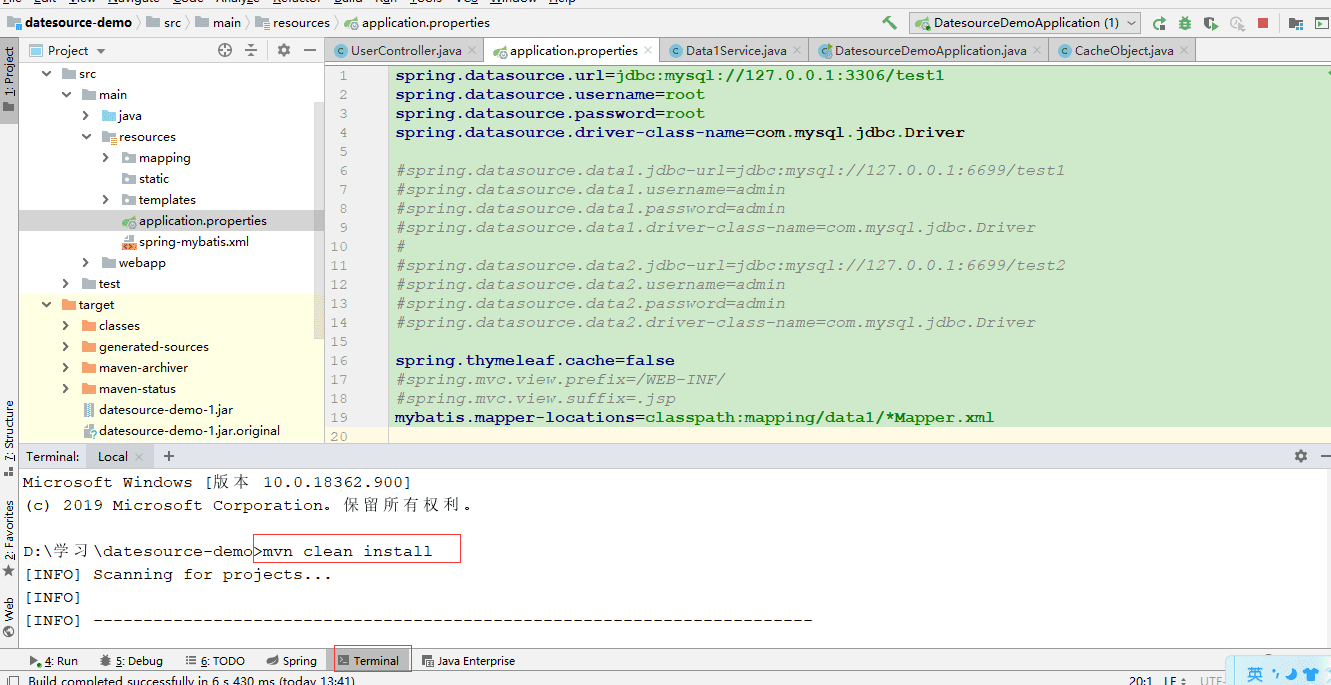Run with Coverage icon
This screenshot has width=1331, height=685.
point(1211,22)
